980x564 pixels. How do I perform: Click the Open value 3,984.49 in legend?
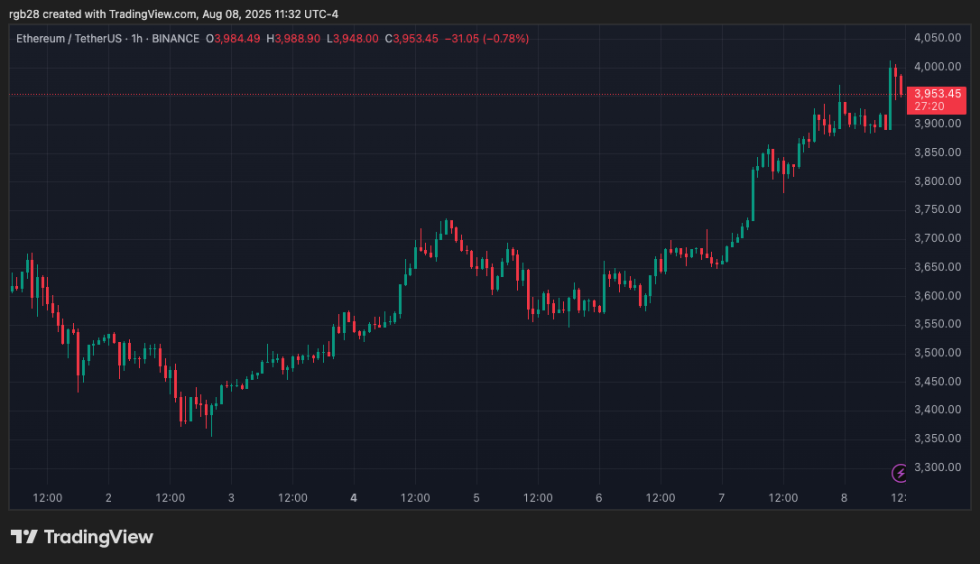pos(237,38)
